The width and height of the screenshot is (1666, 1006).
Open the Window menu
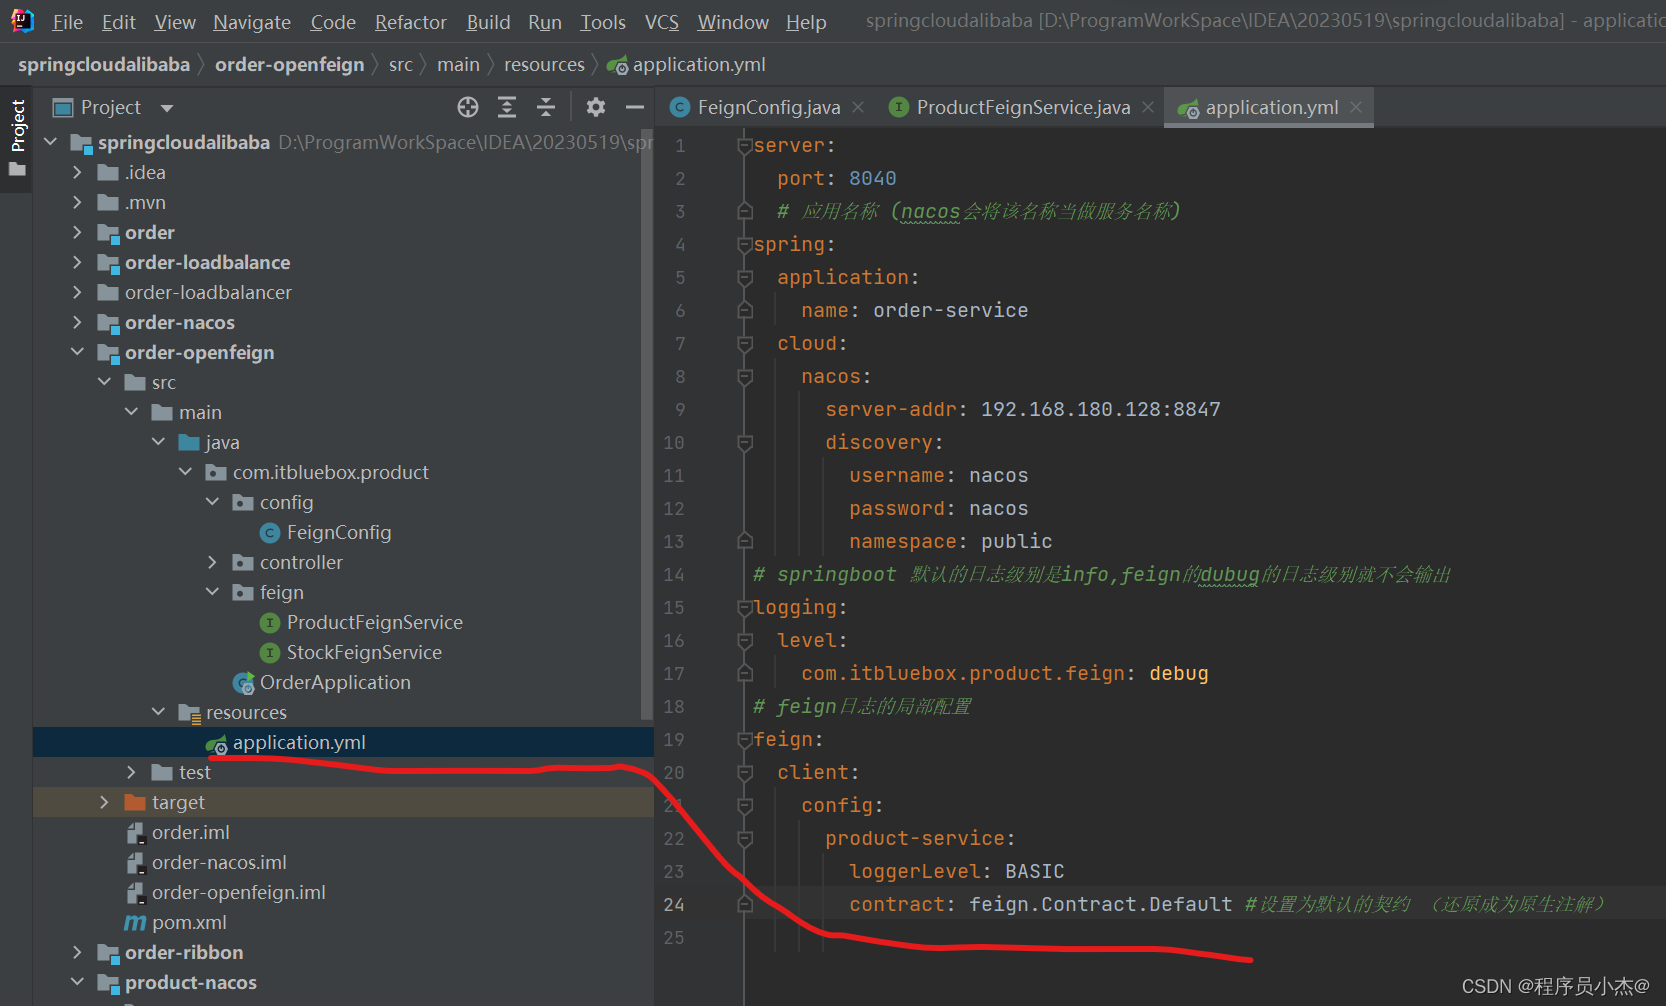[x=733, y=22]
